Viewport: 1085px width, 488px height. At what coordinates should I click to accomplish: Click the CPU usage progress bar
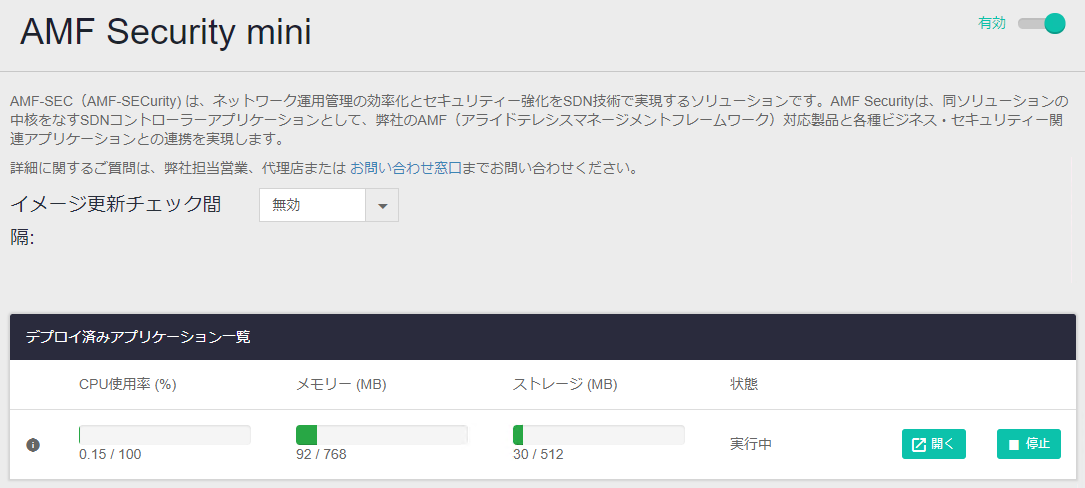tap(165, 434)
